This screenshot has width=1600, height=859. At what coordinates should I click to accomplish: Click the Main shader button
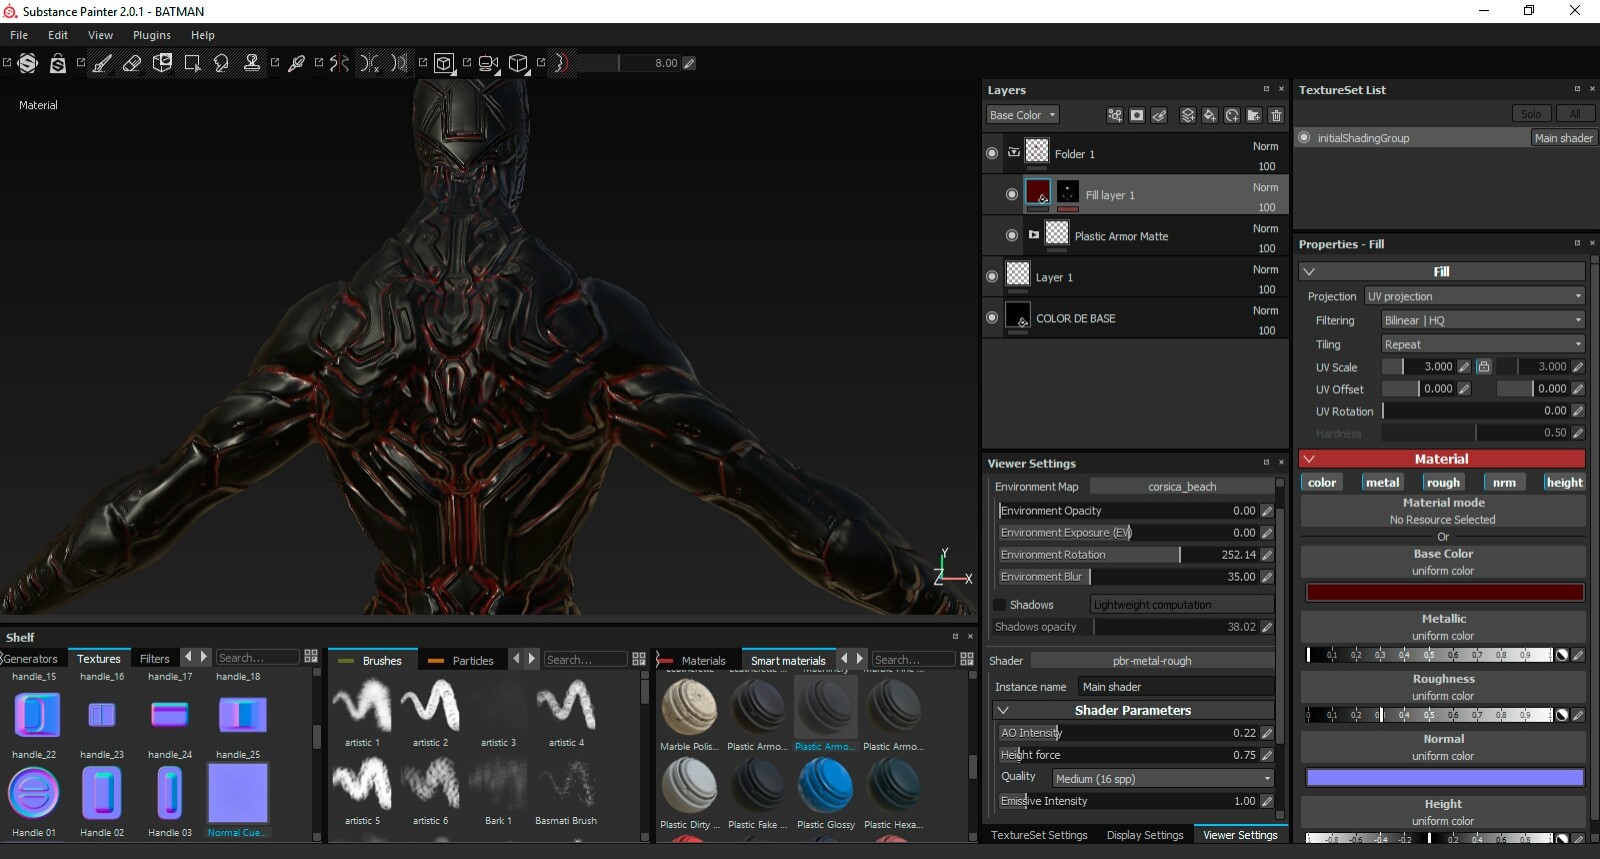pyautogui.click(x=1563, y=138)
